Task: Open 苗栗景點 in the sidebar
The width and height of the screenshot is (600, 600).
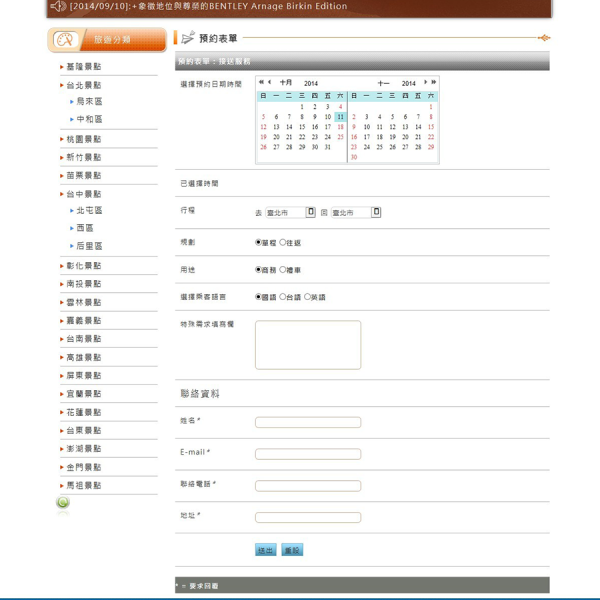Action: (84, 176)
